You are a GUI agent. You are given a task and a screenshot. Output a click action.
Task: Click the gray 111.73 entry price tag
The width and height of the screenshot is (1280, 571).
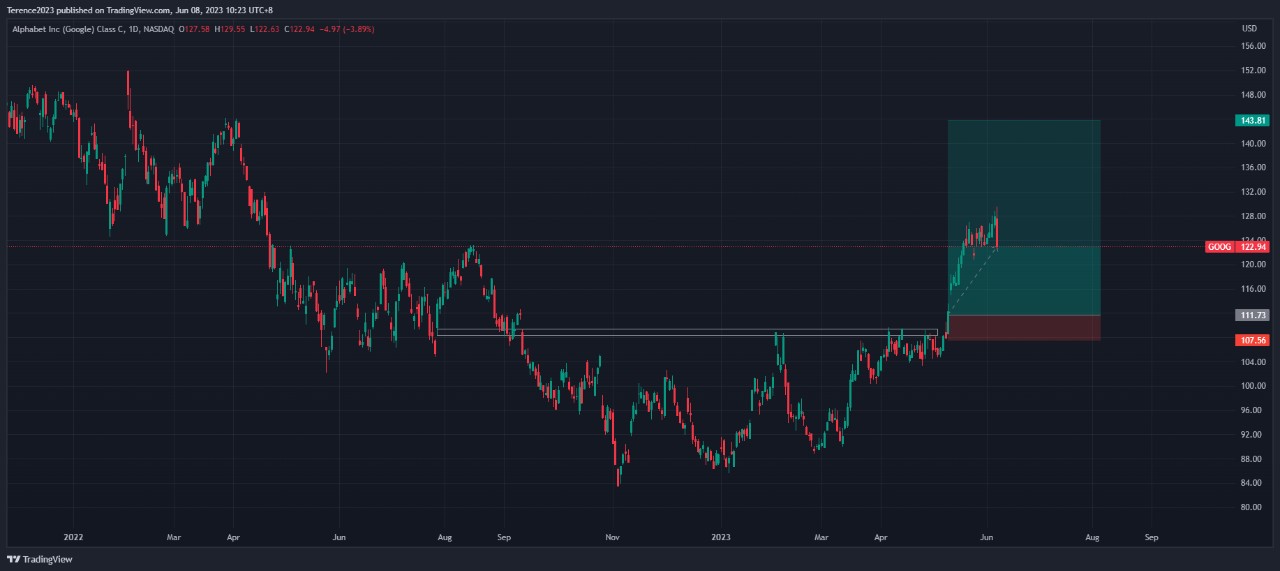click(x=1252, y=315)
